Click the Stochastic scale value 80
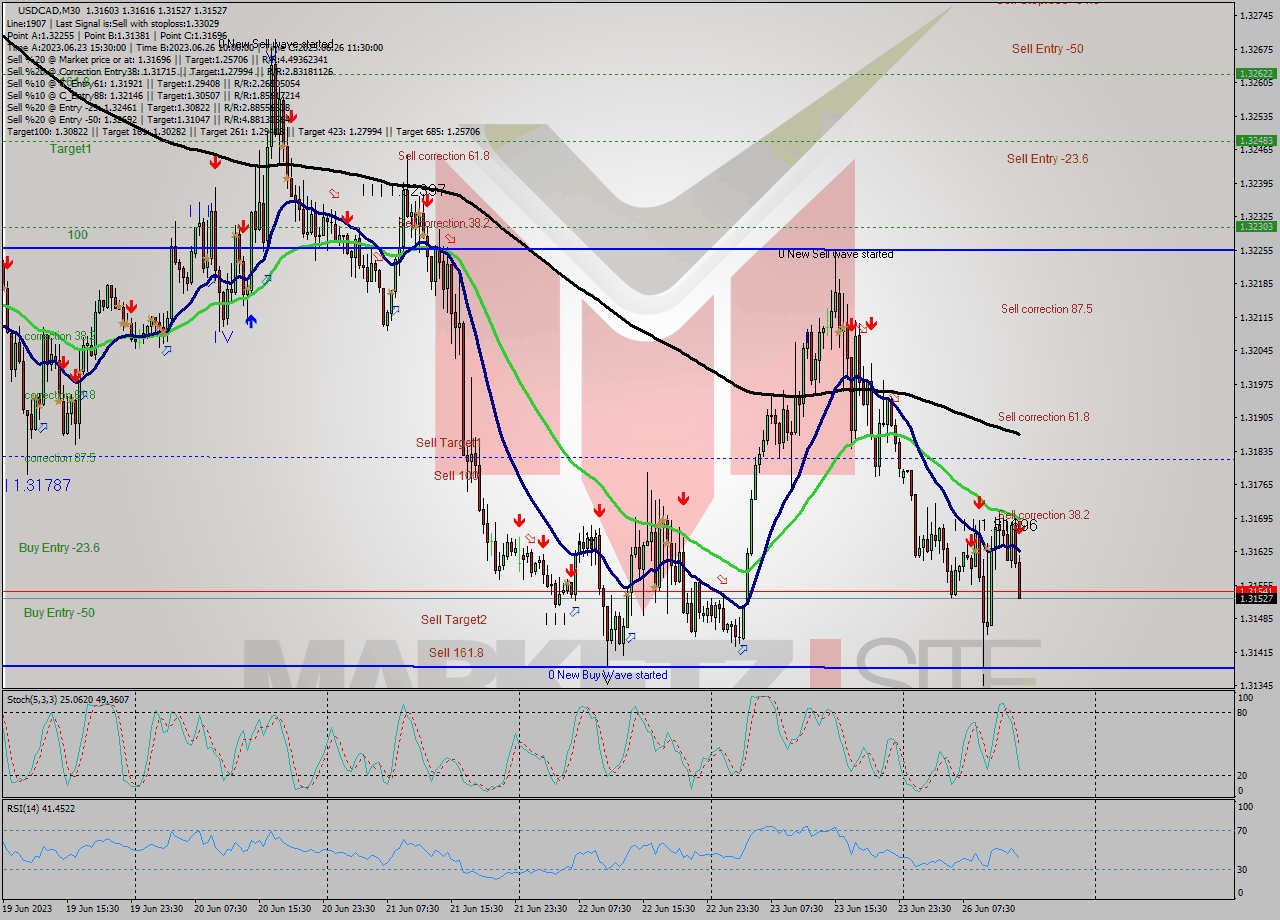Screen dimensions: 1280x920 tap(1243, 713)
